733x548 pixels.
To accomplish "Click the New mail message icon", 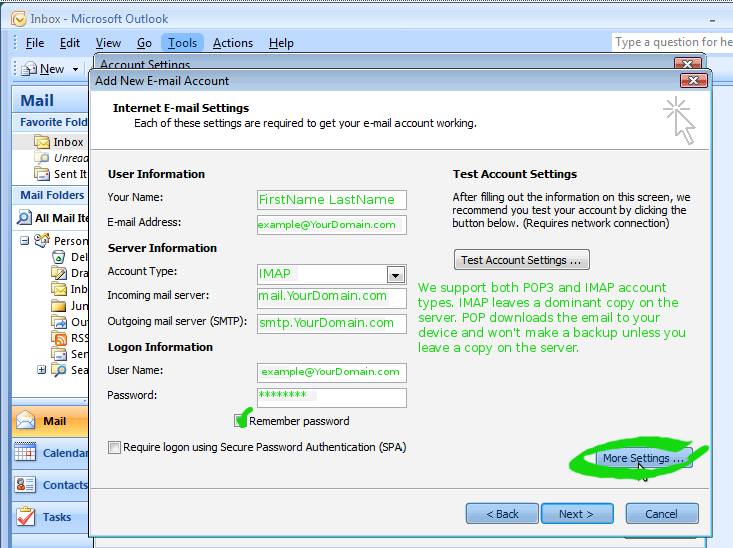I will [29, 69].
